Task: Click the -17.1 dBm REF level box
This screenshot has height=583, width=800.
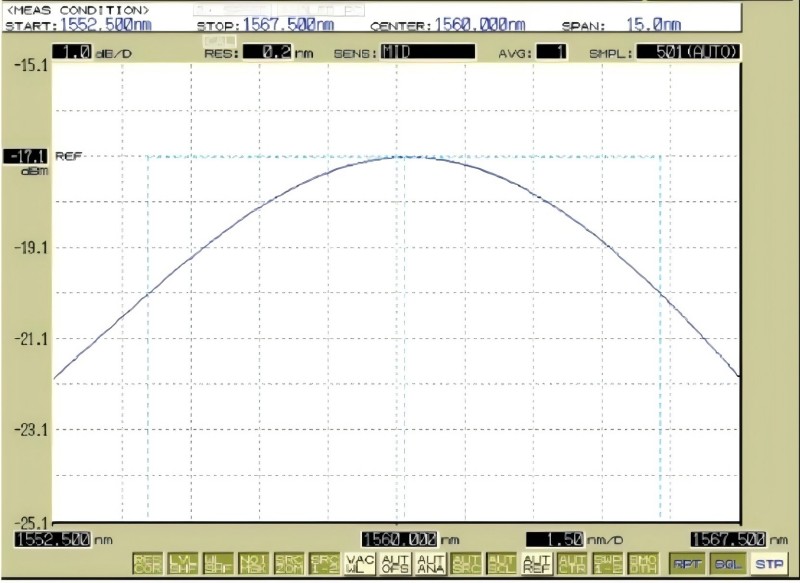Action: (26, 156)
